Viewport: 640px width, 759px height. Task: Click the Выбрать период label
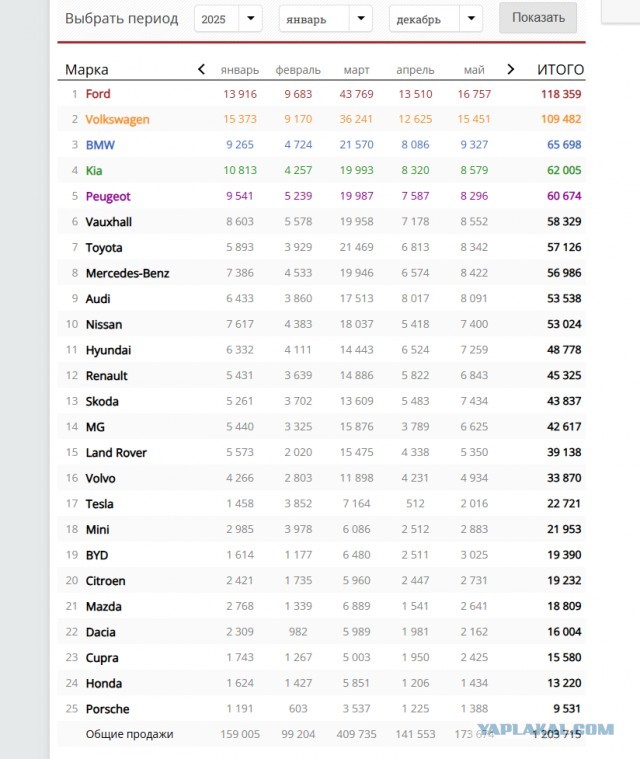[122, 19]
